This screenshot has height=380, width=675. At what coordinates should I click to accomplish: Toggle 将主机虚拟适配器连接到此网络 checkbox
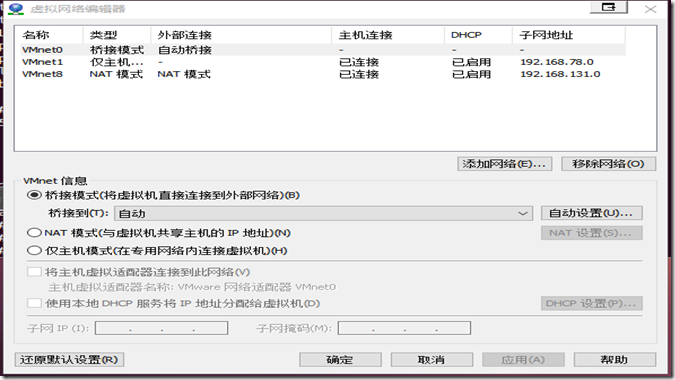pyautogui.click(x=34, y=272)
